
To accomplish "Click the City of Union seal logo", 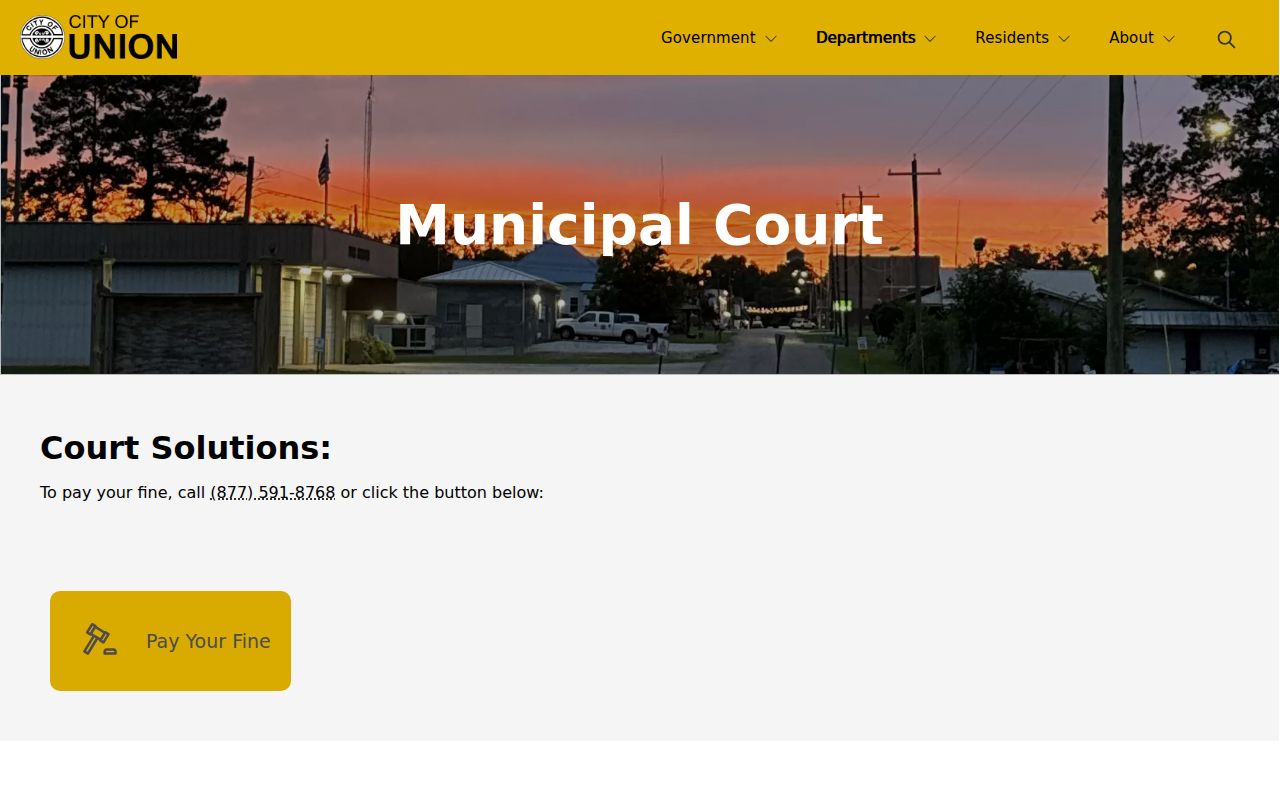I will (x=42, y=37).
